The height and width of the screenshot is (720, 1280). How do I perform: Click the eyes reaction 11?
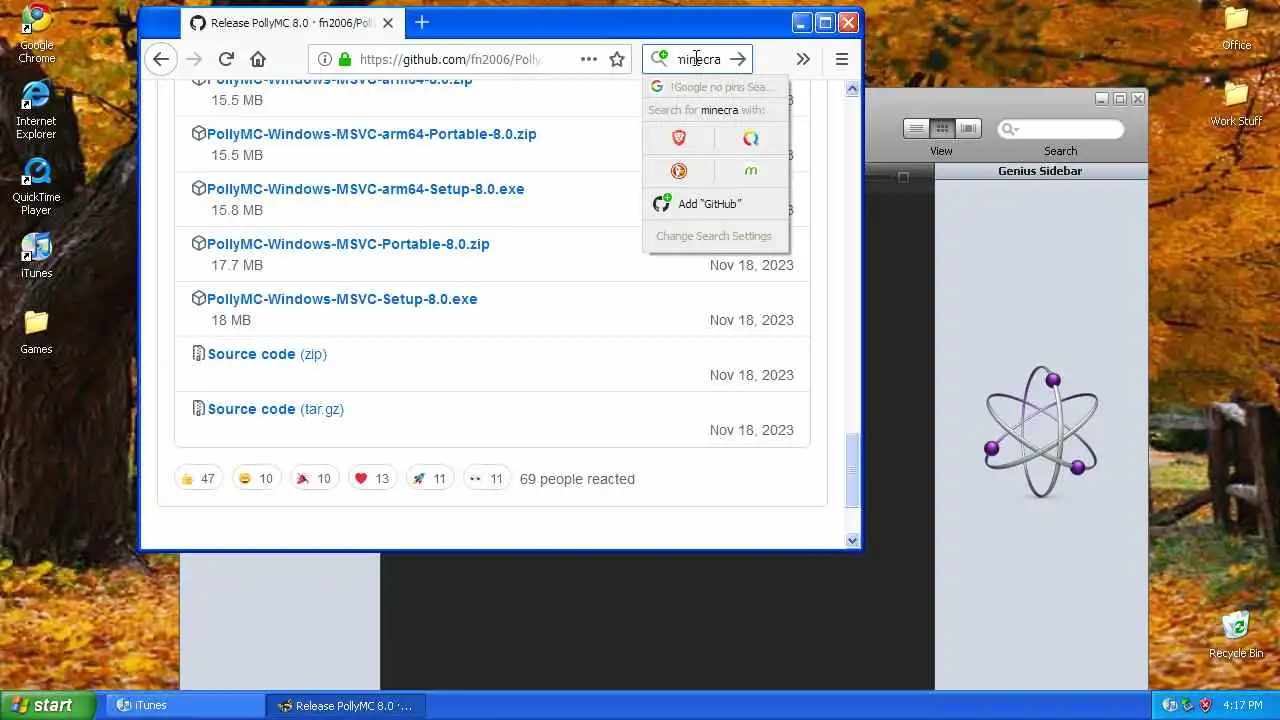(487, 479)
